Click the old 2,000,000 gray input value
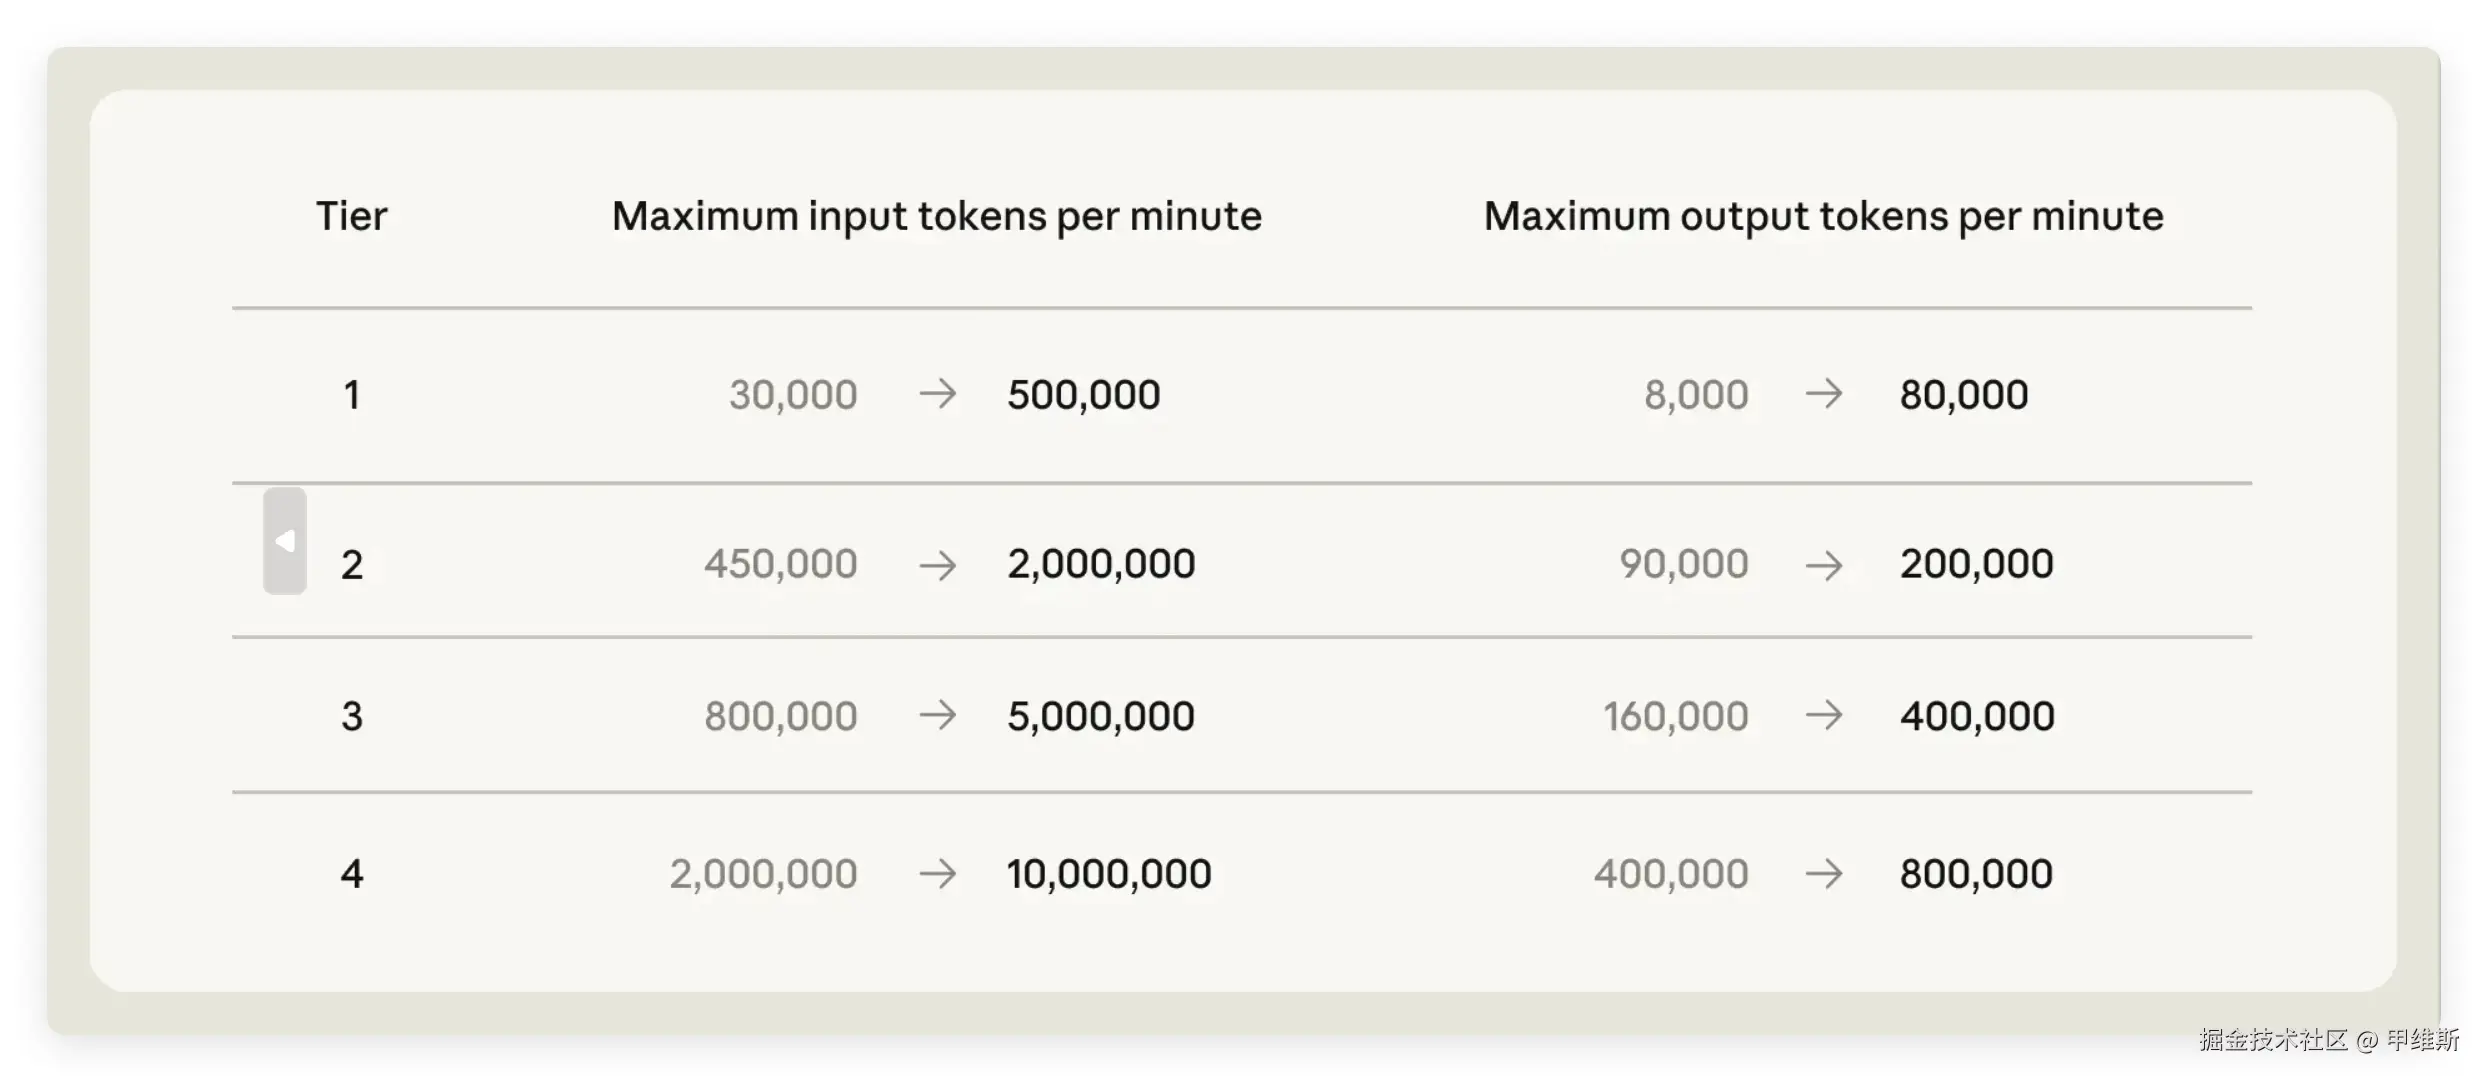The width and height of the screenshot is (2488, 1082). [763, 874]
